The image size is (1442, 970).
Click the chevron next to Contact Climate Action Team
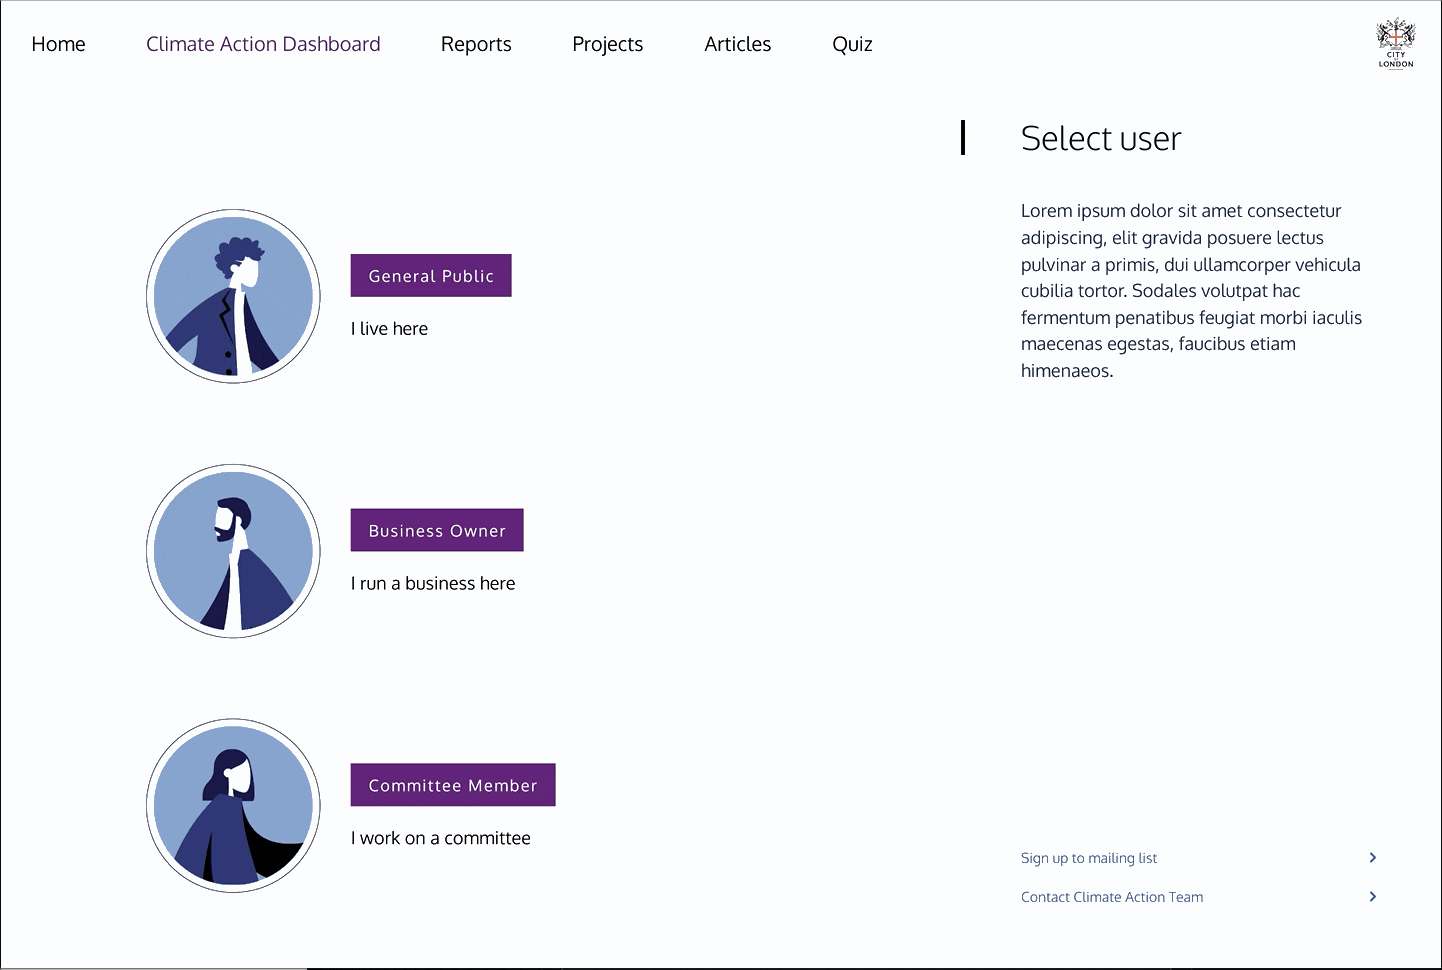pyautogui.click(x=1372, y=897)
